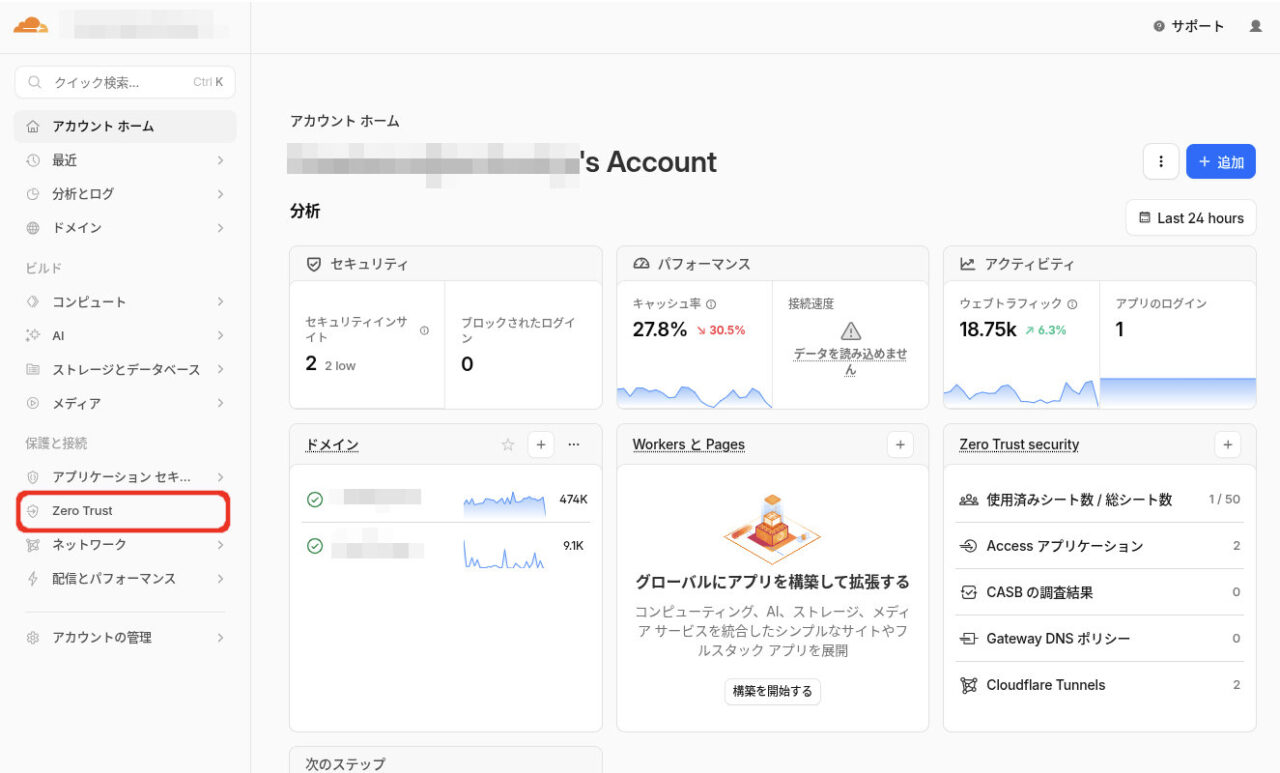
Task: Expand the 分析とログ chevron
Action: pyautogui.click(x=220, y=194)
